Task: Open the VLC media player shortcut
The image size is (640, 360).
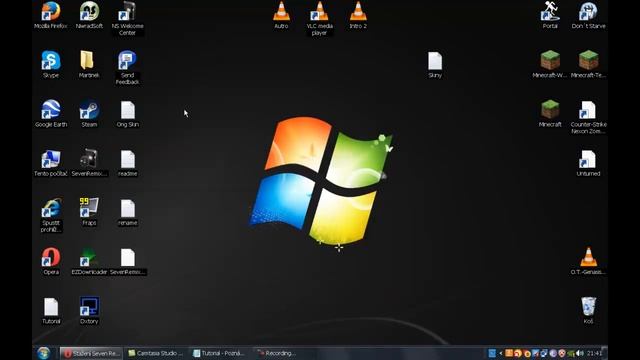Action: coord(319,18)
